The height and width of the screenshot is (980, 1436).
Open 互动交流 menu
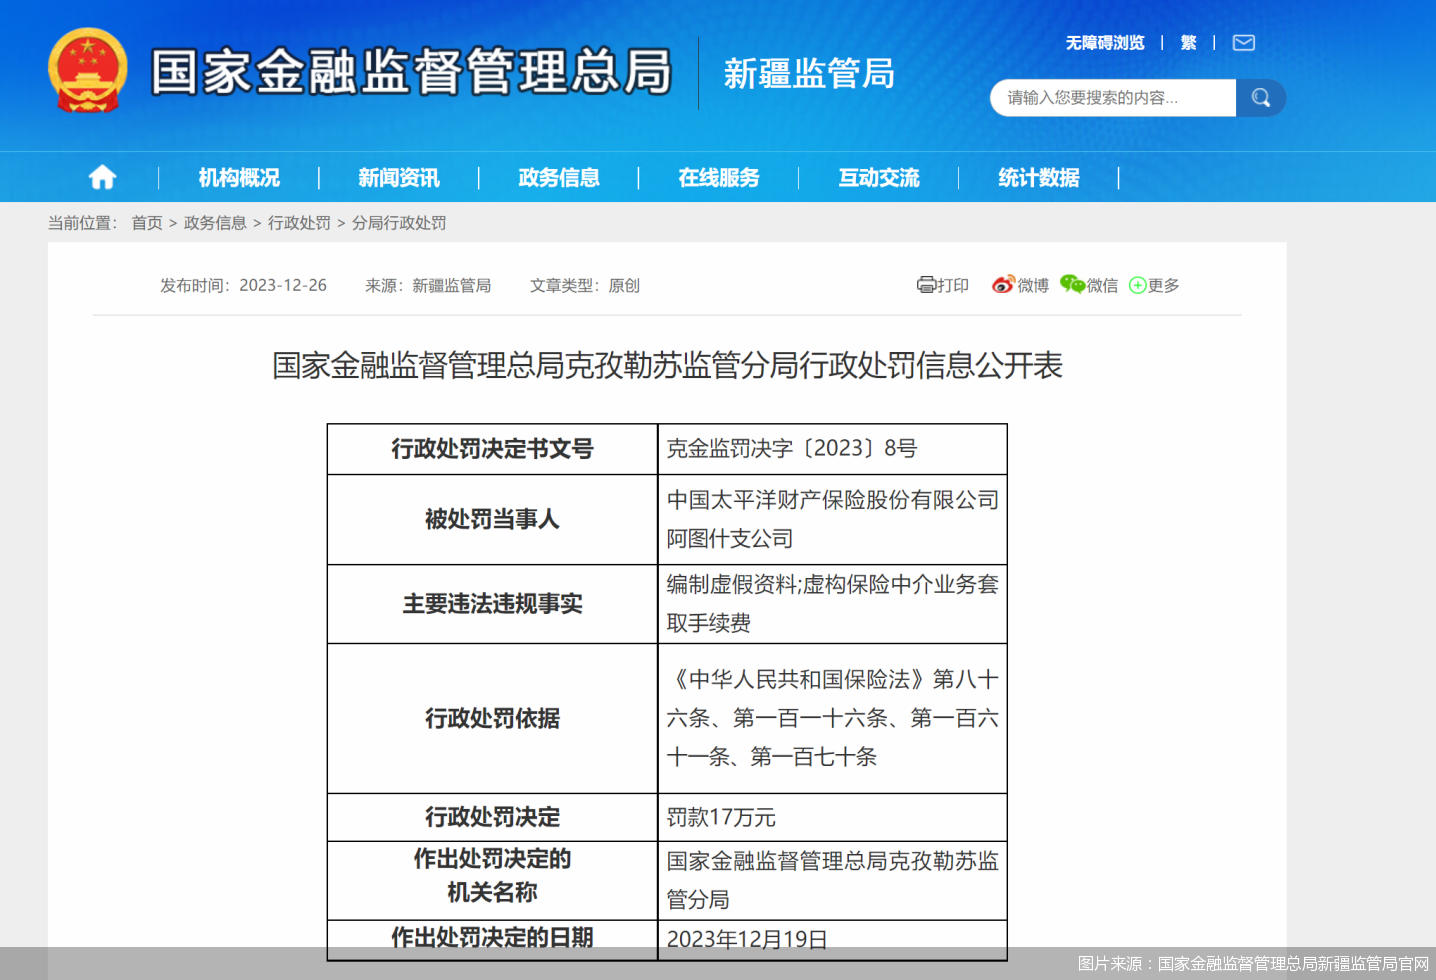pyautogui.click(x=879, y=178)
